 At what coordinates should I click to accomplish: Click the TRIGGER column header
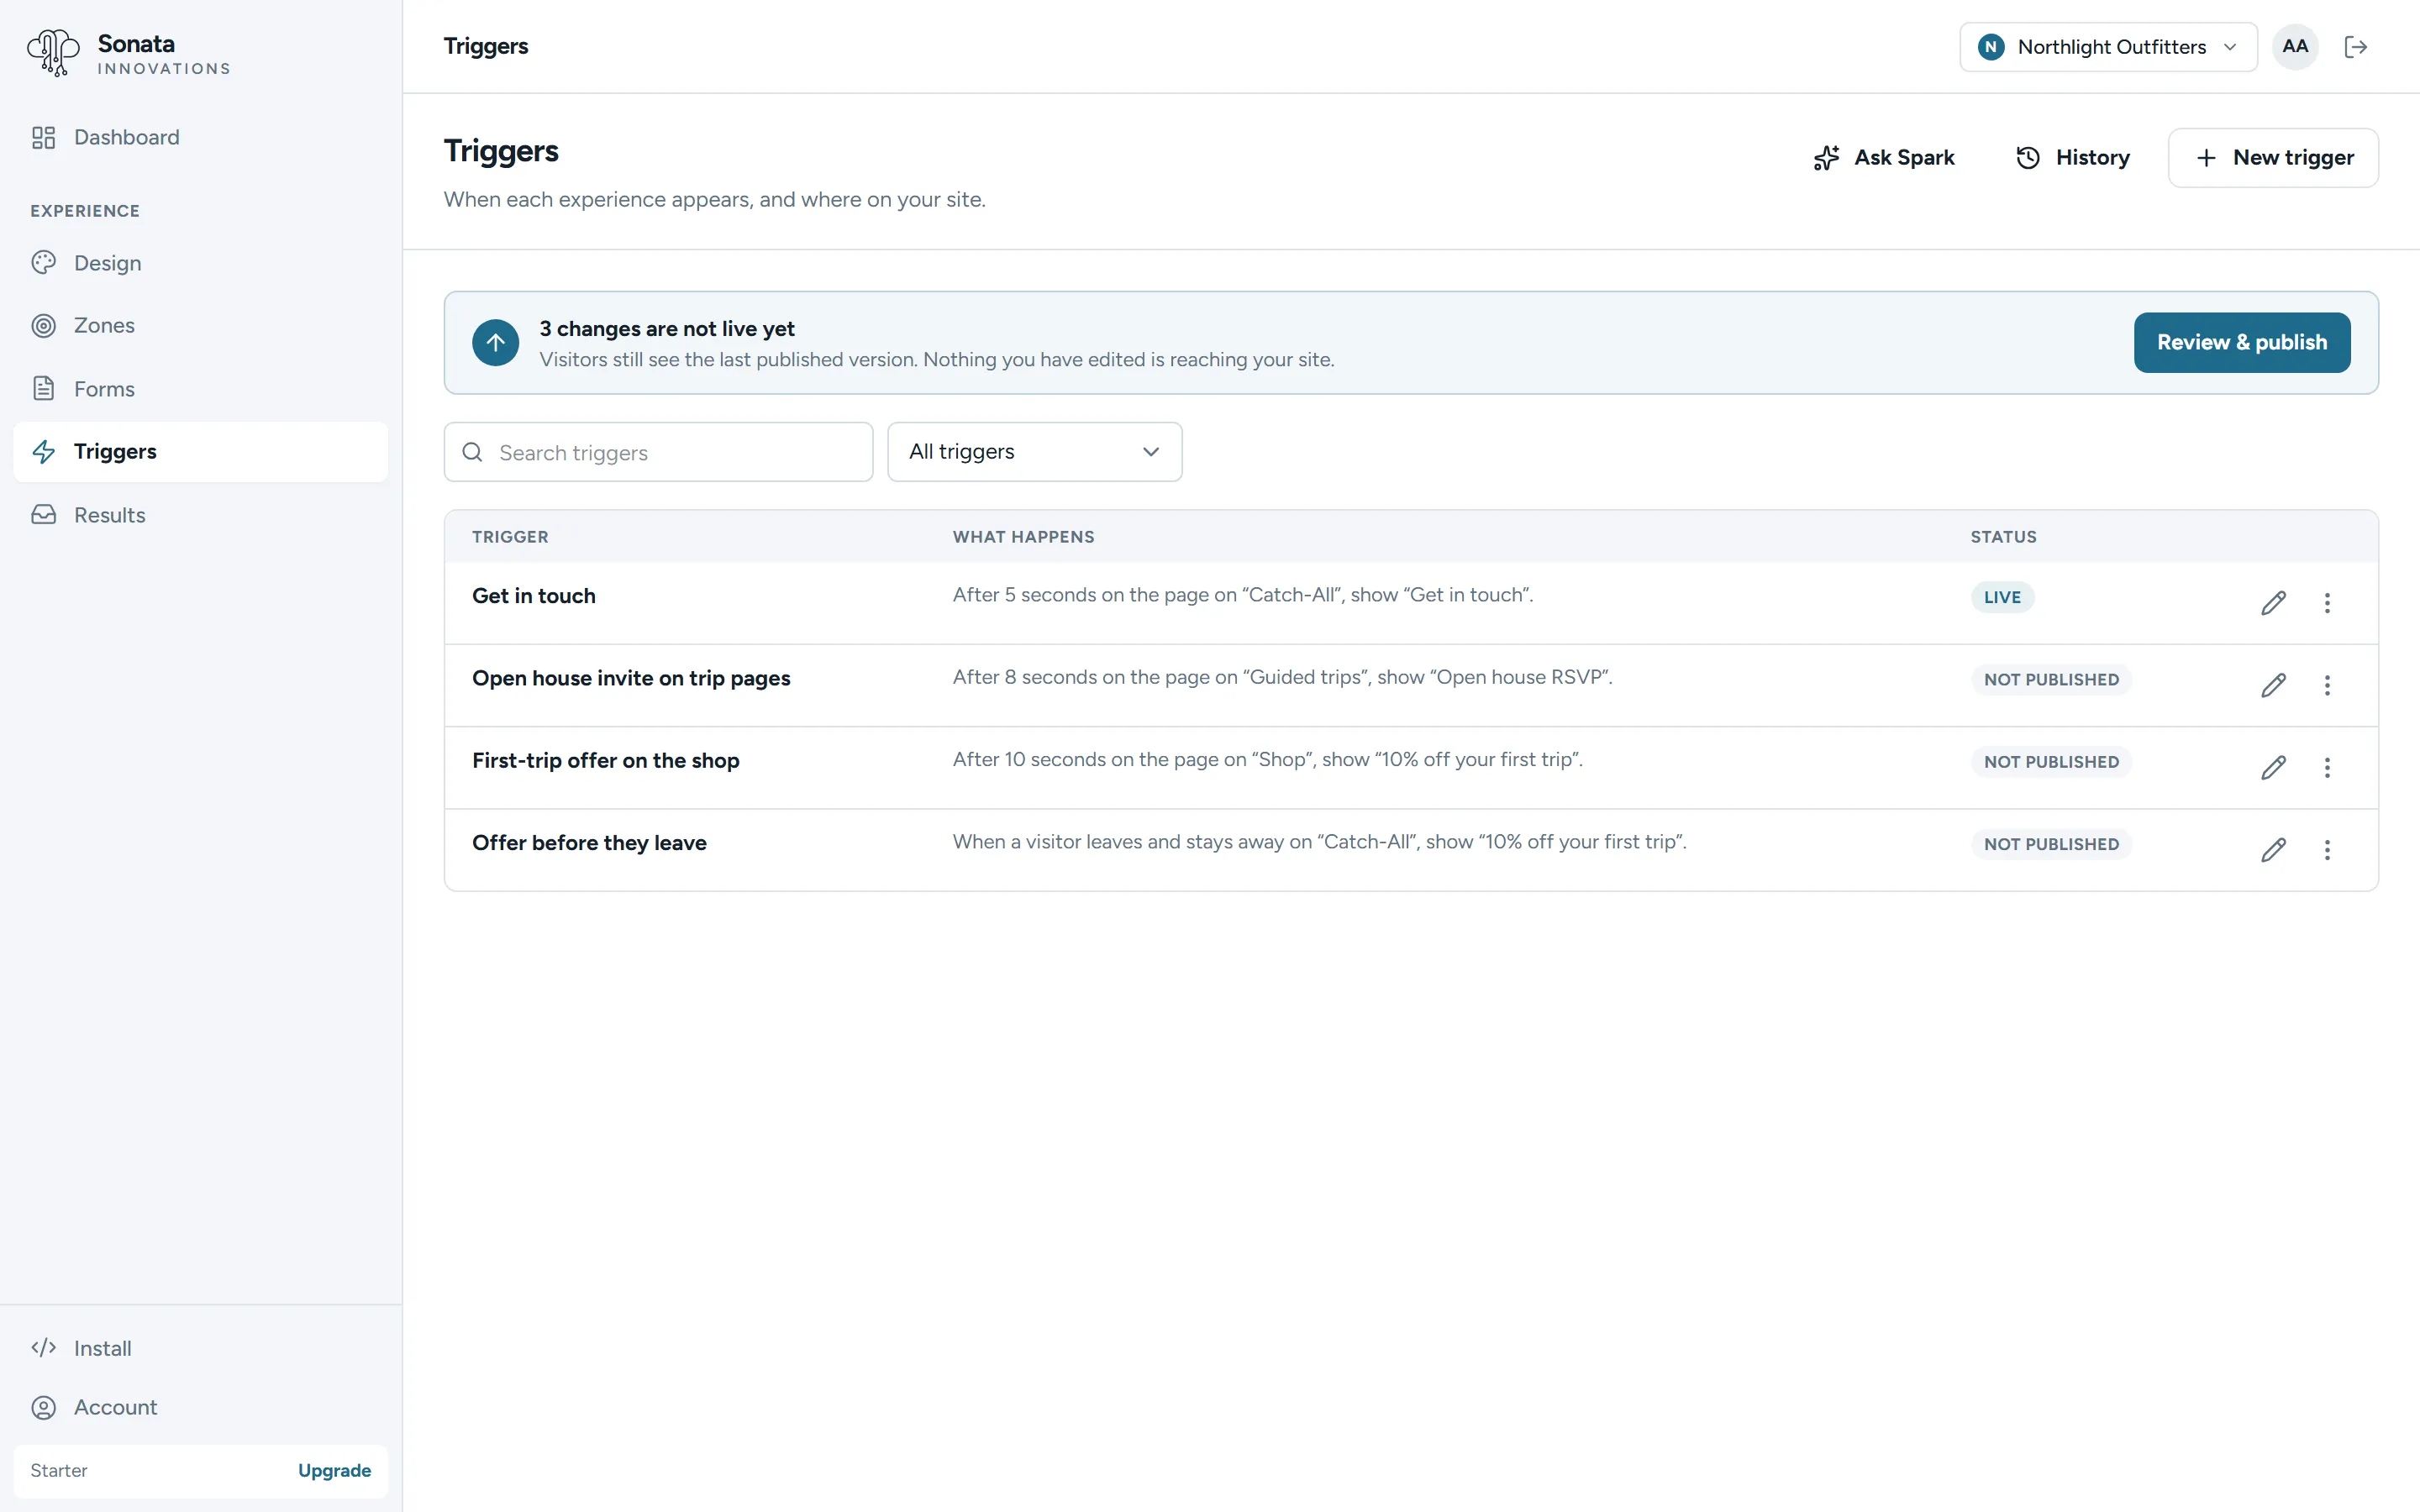[x=510, y=537]
